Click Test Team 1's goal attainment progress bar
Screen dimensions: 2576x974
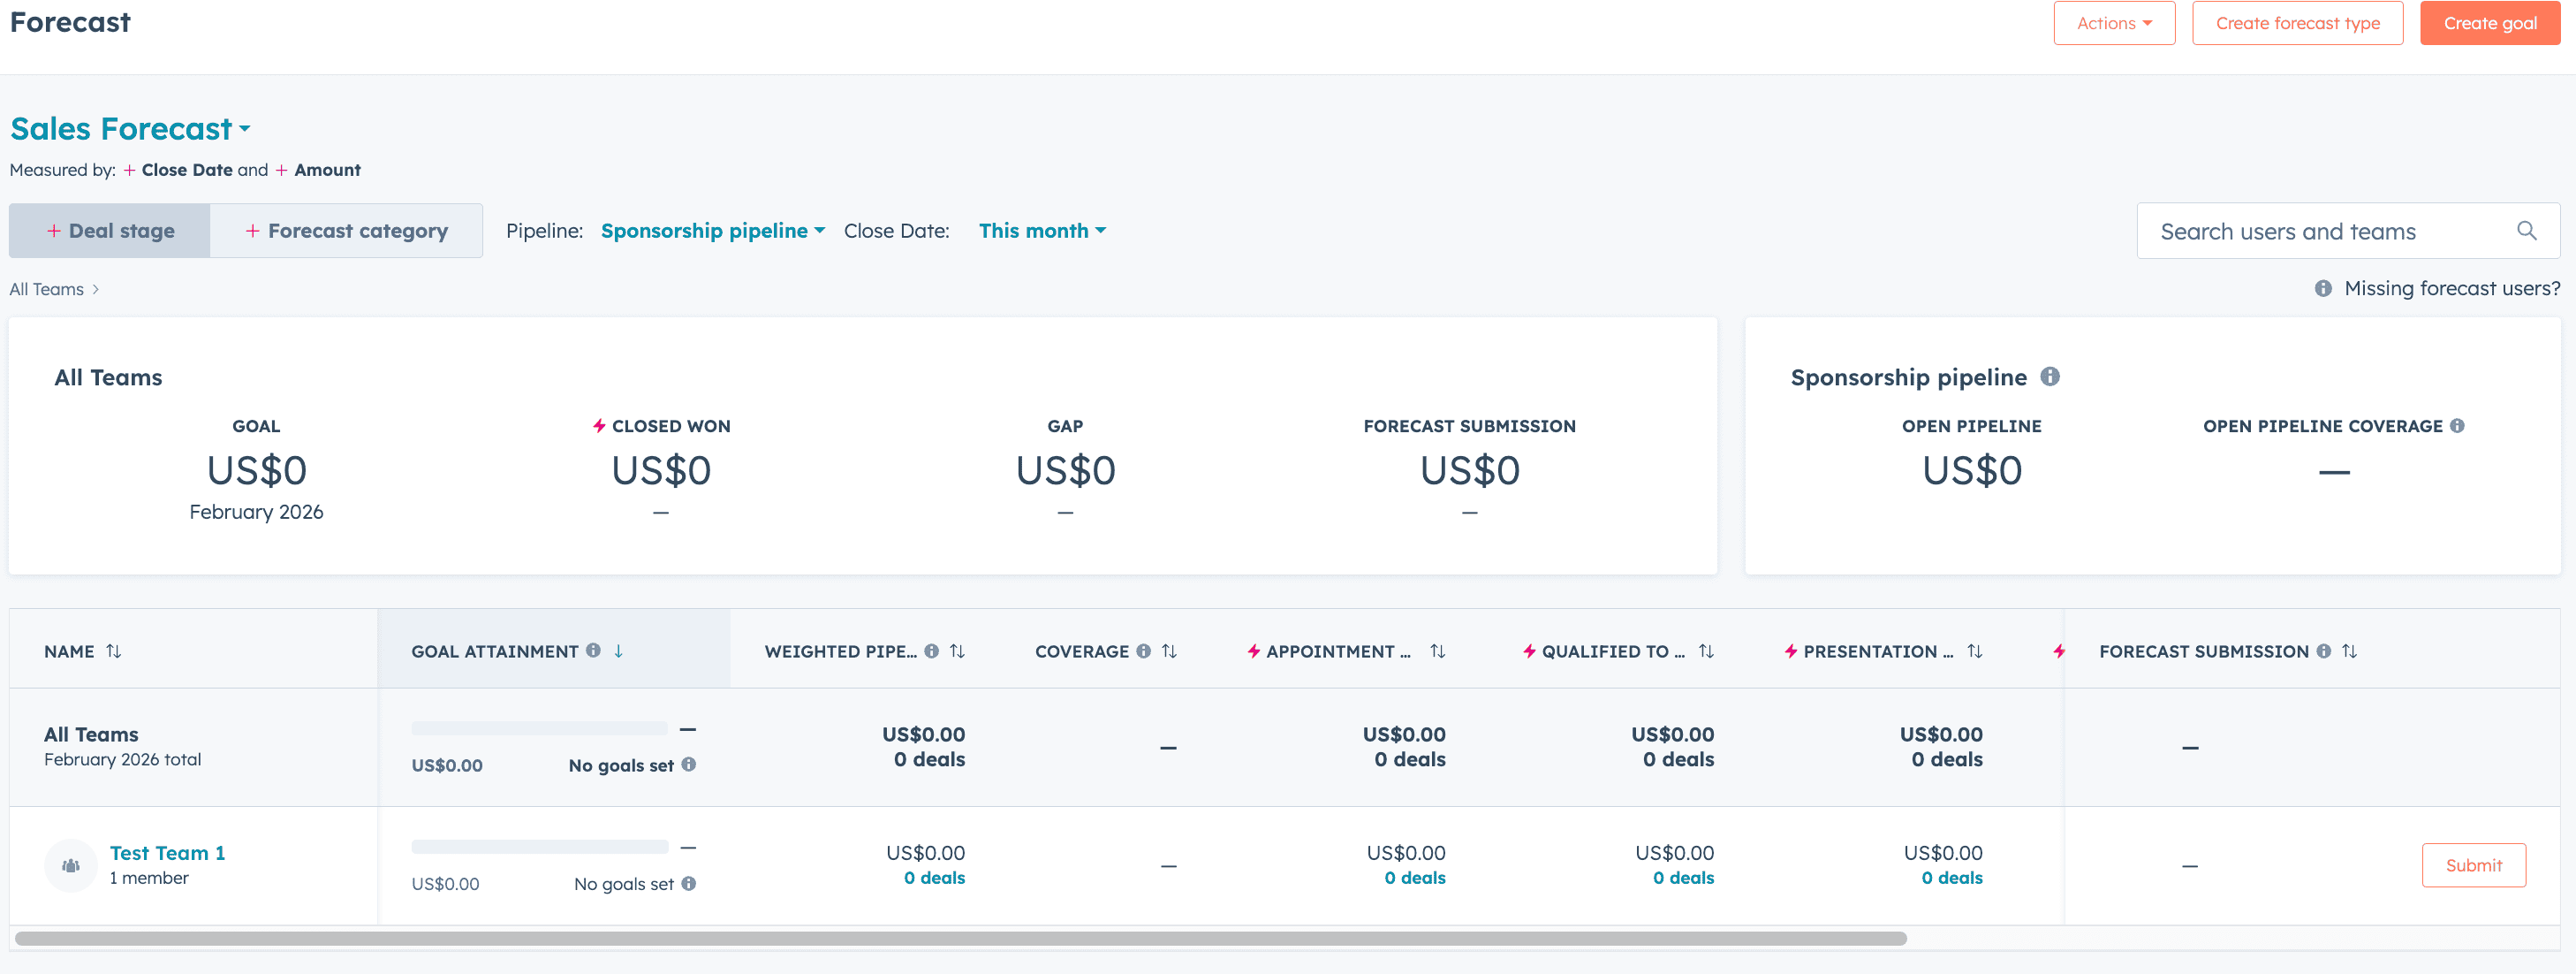(539, 845)
